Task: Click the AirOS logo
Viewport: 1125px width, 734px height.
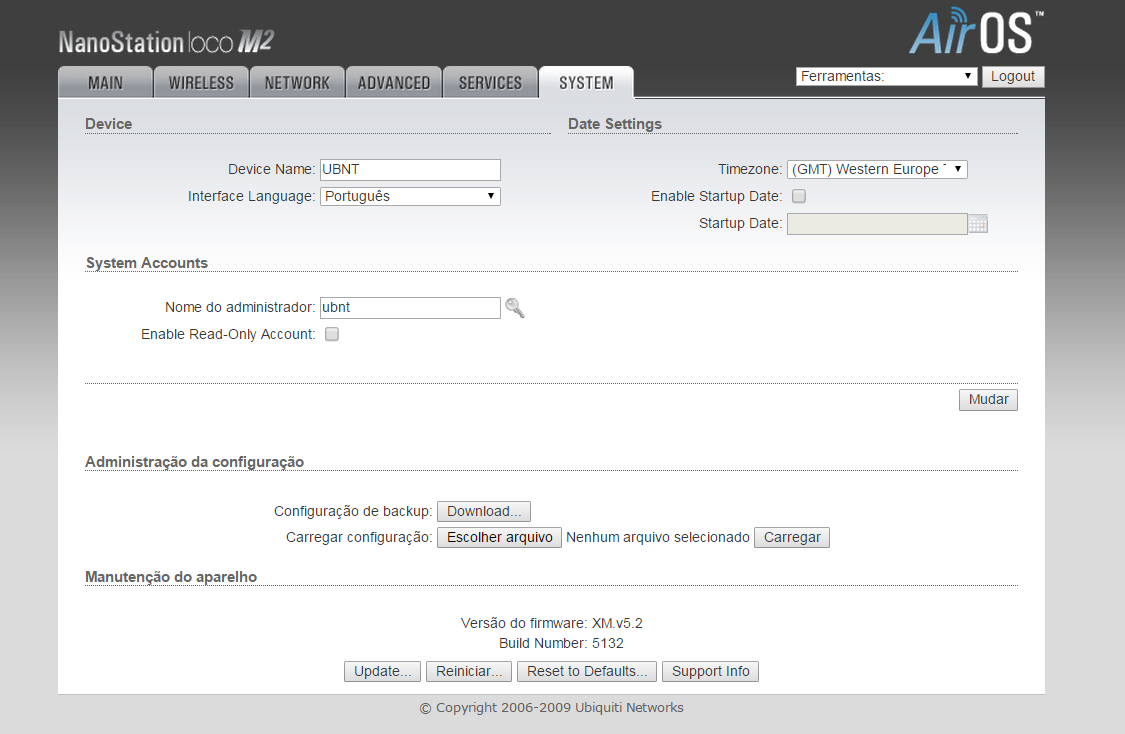Action: [x=976, y=31]
